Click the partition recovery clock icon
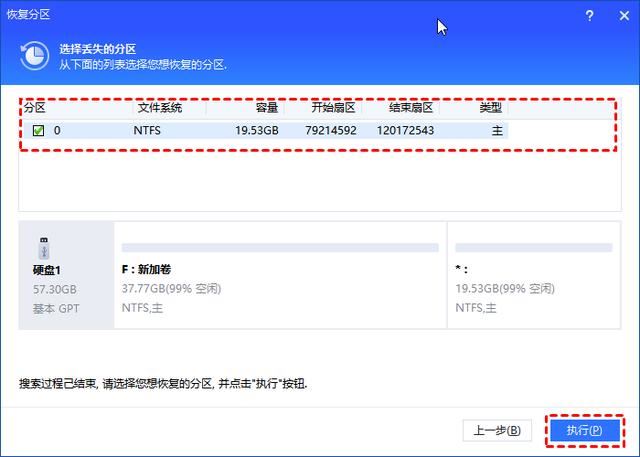This screenshot has height=457, width=640. [36, 55]
